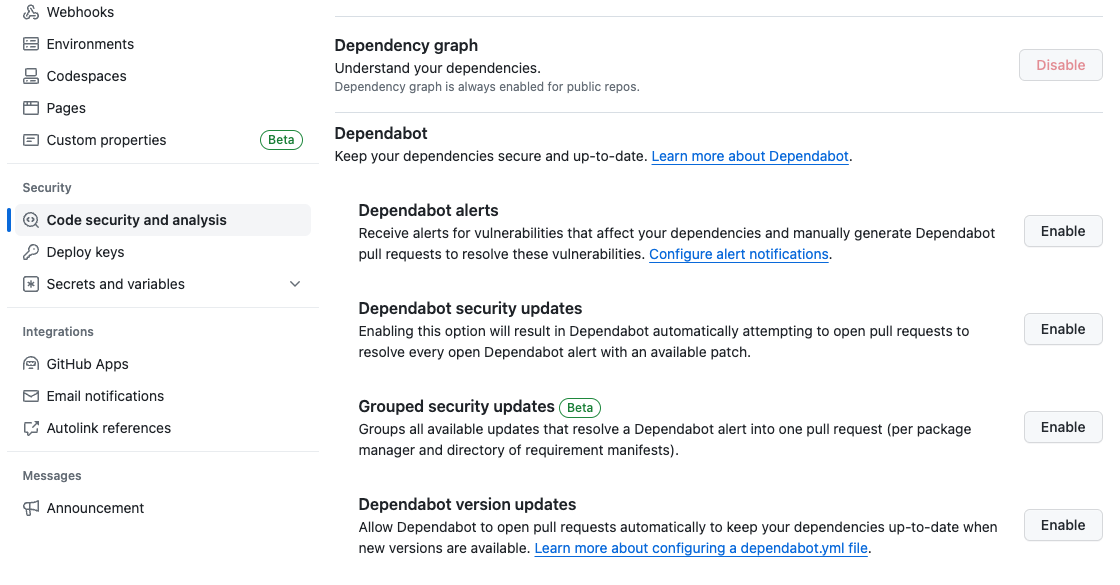
Task: Click the Beta badge next to Custom properties
Action: [281, 139]
